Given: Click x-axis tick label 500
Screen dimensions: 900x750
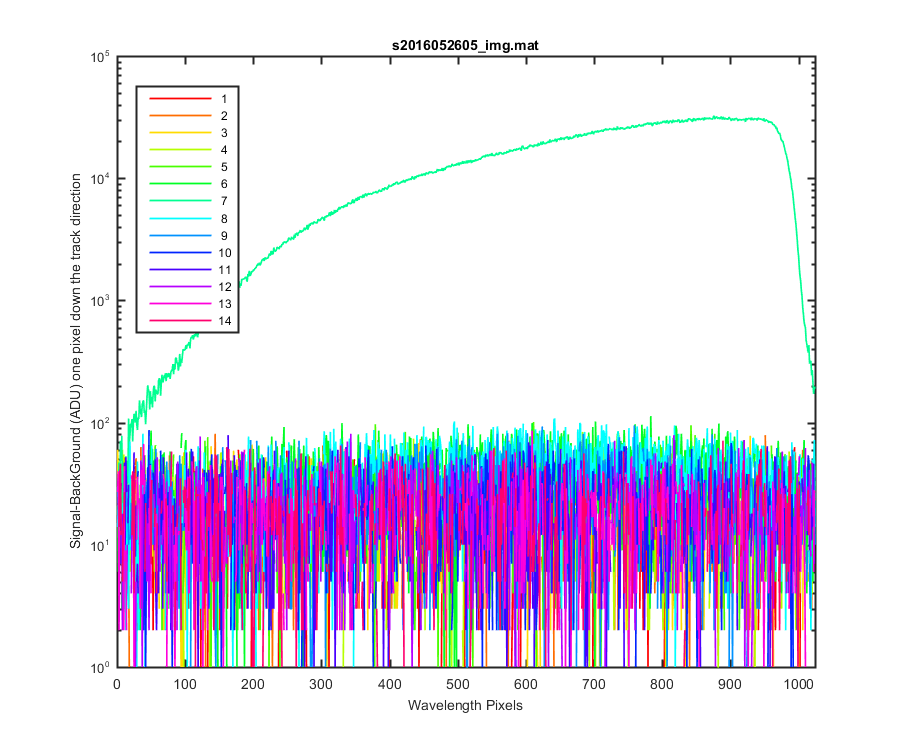Looking at the screenshot, I should (x=457, y=684).
